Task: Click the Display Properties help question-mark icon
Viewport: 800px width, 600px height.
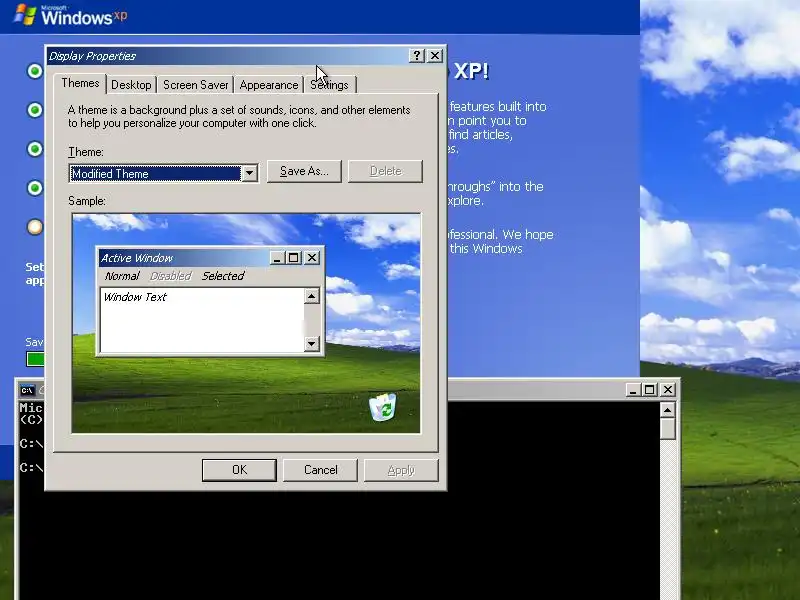Action: click(x=416, y=56)
